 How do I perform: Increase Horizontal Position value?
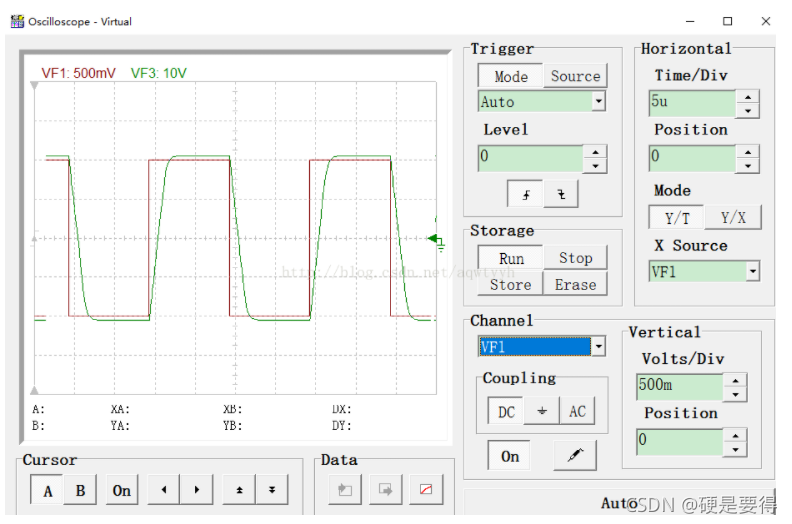click(748, 152)
